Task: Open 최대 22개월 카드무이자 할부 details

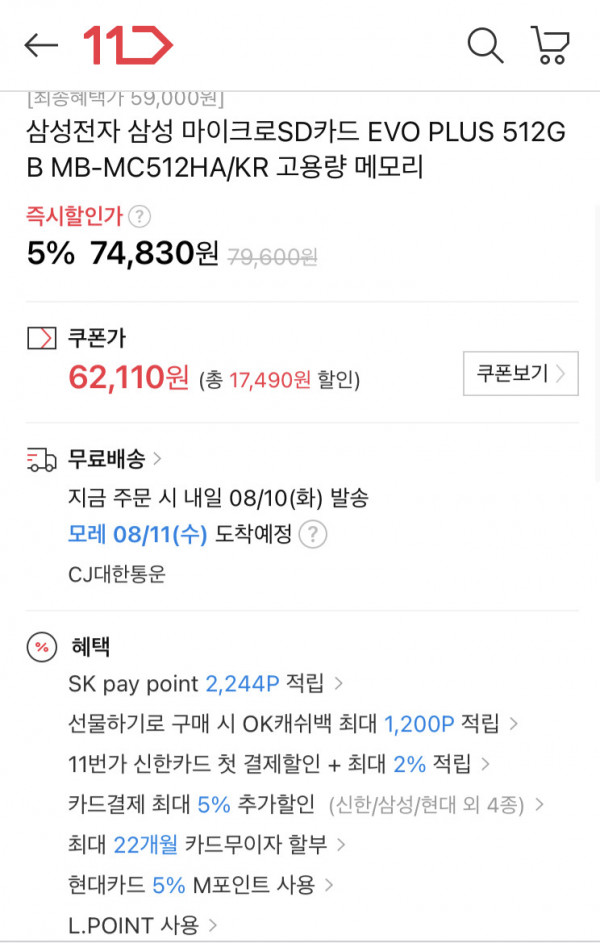Action: (207, 844)
